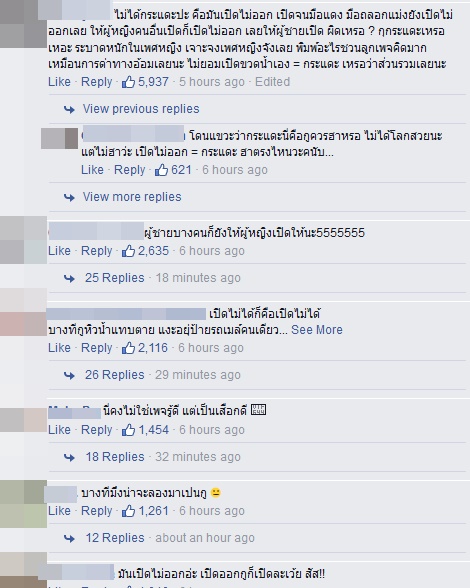Expand View more replies
The image size is (470, 588).
[x=132, y=196]
